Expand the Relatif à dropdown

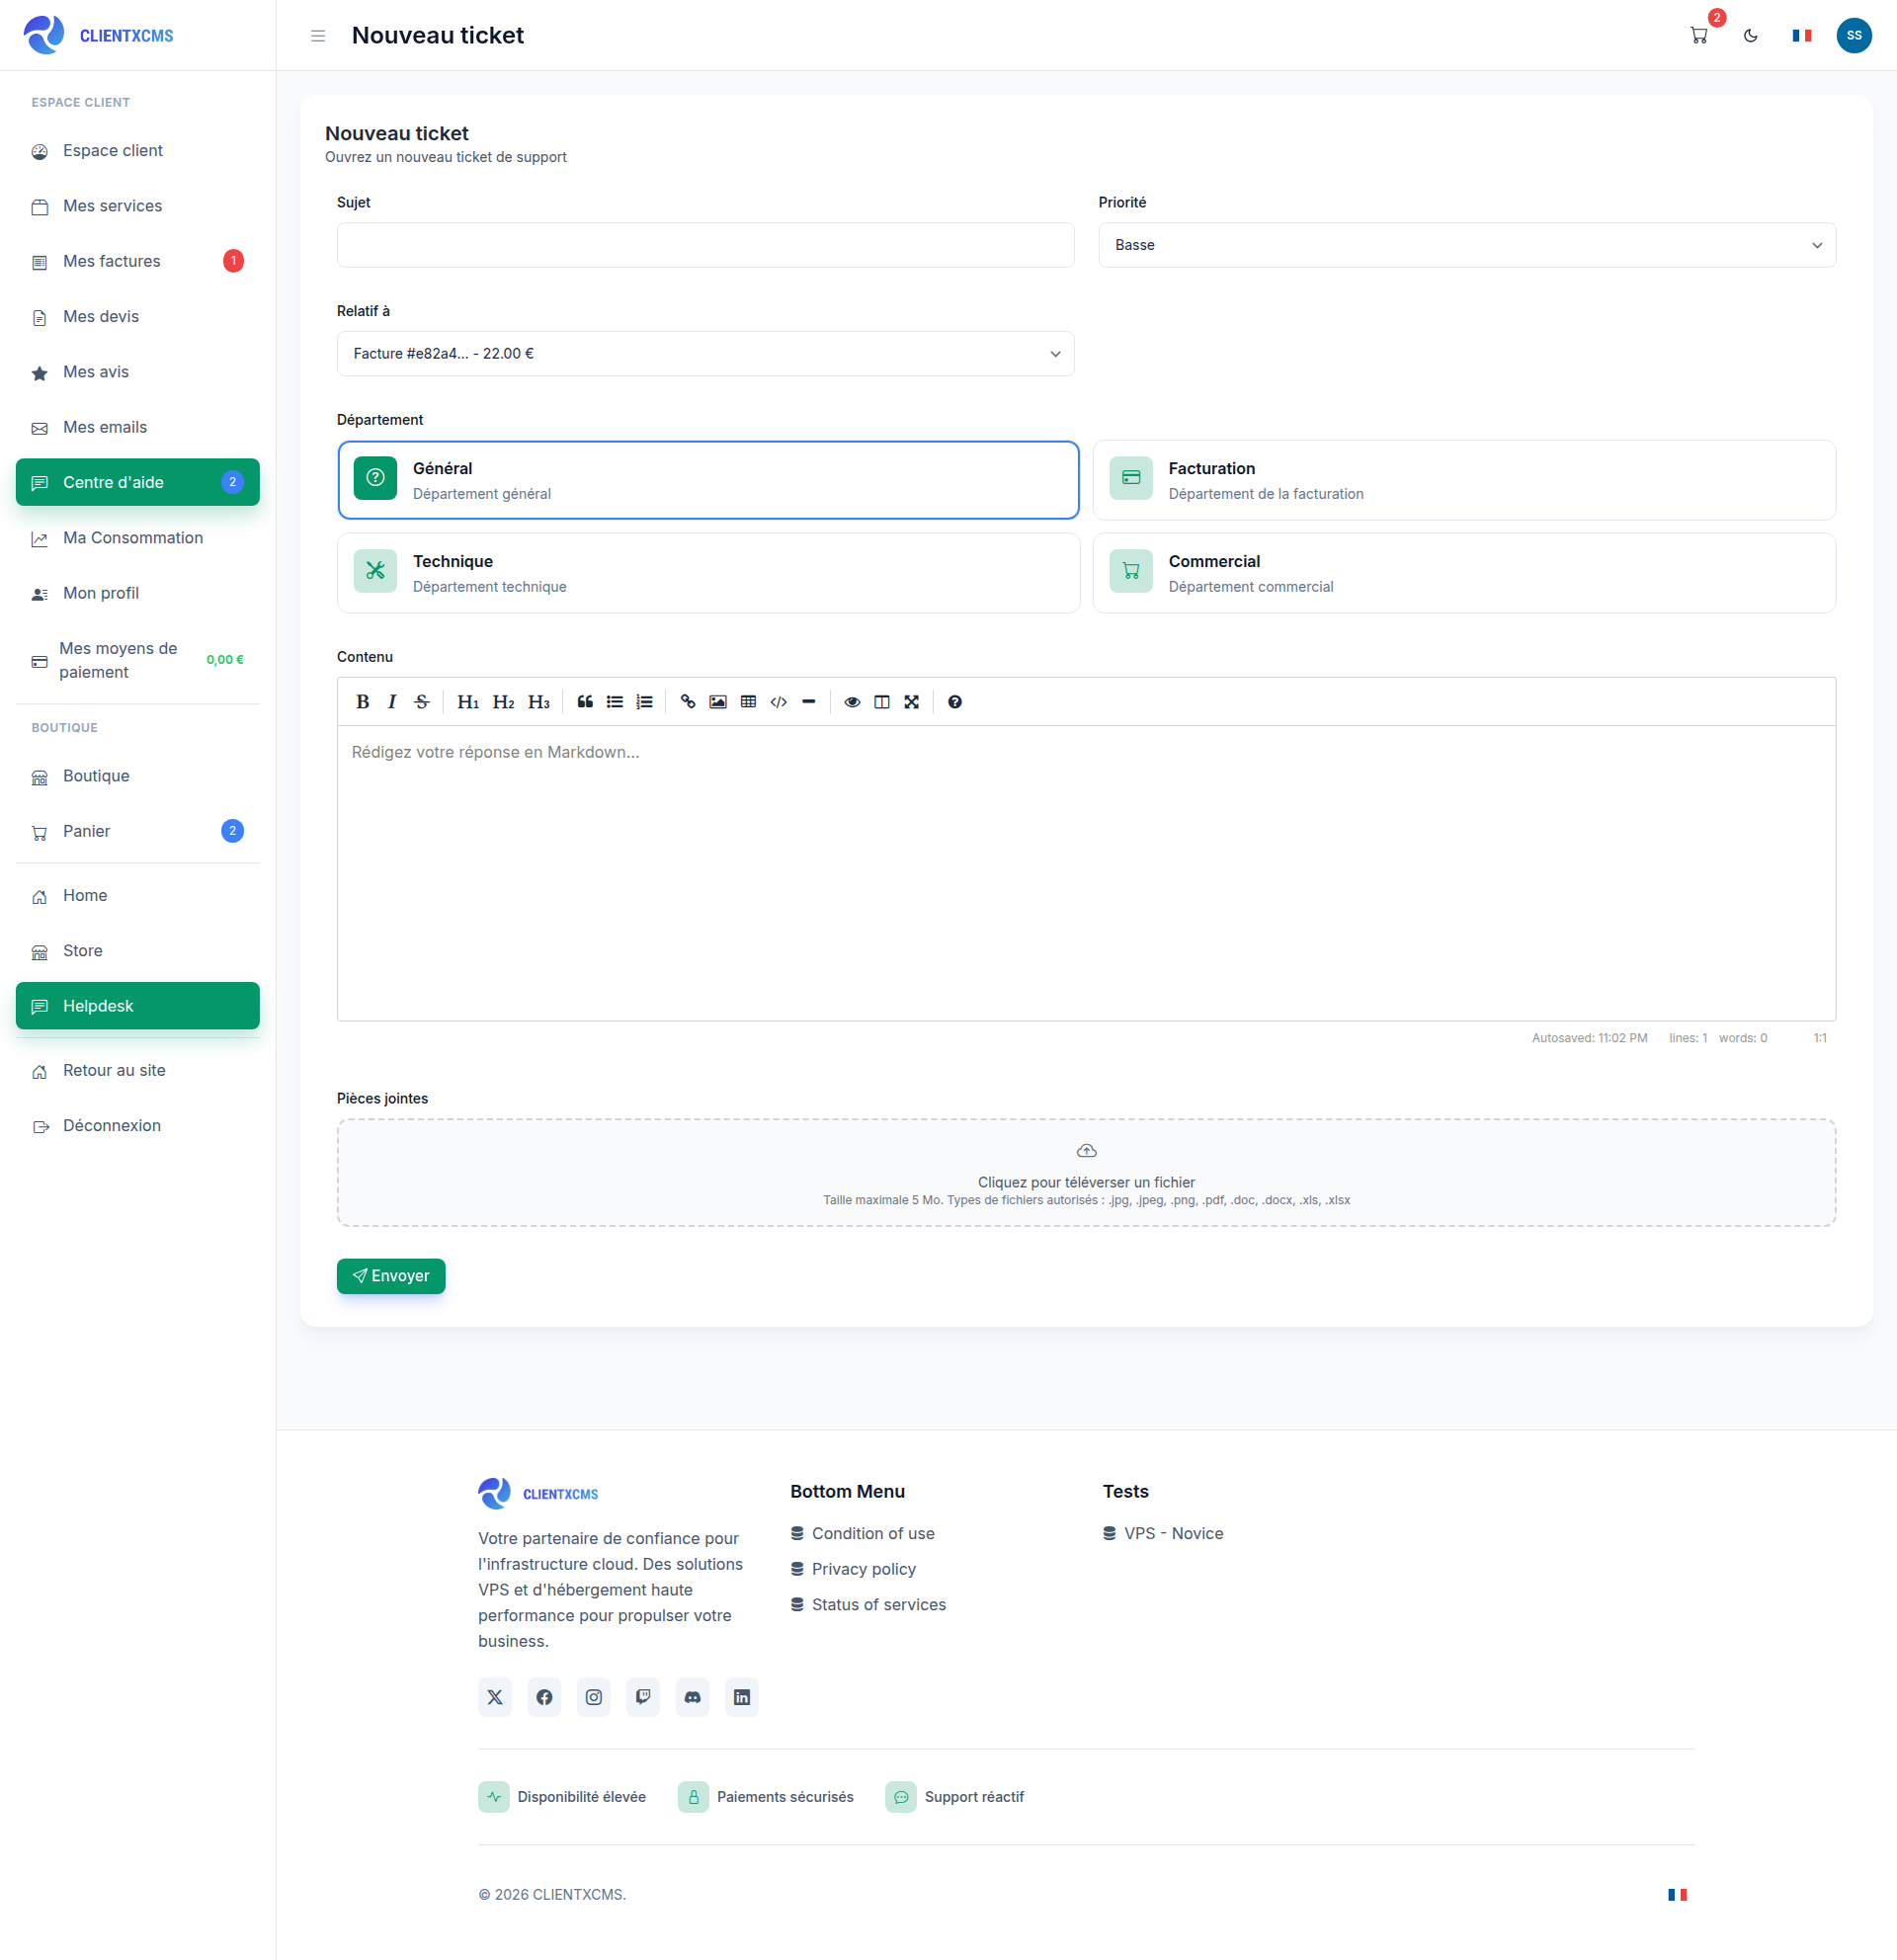coord(705,354)
